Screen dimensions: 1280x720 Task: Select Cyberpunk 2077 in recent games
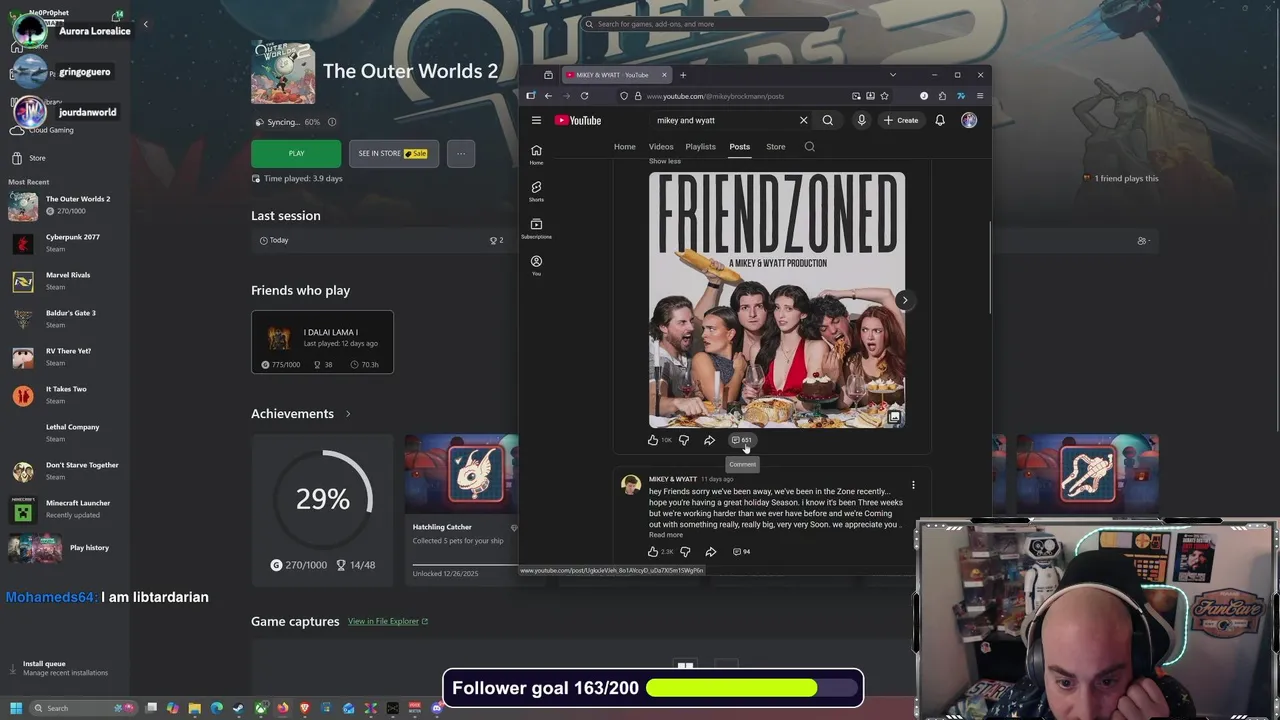(x=66, y=243)
